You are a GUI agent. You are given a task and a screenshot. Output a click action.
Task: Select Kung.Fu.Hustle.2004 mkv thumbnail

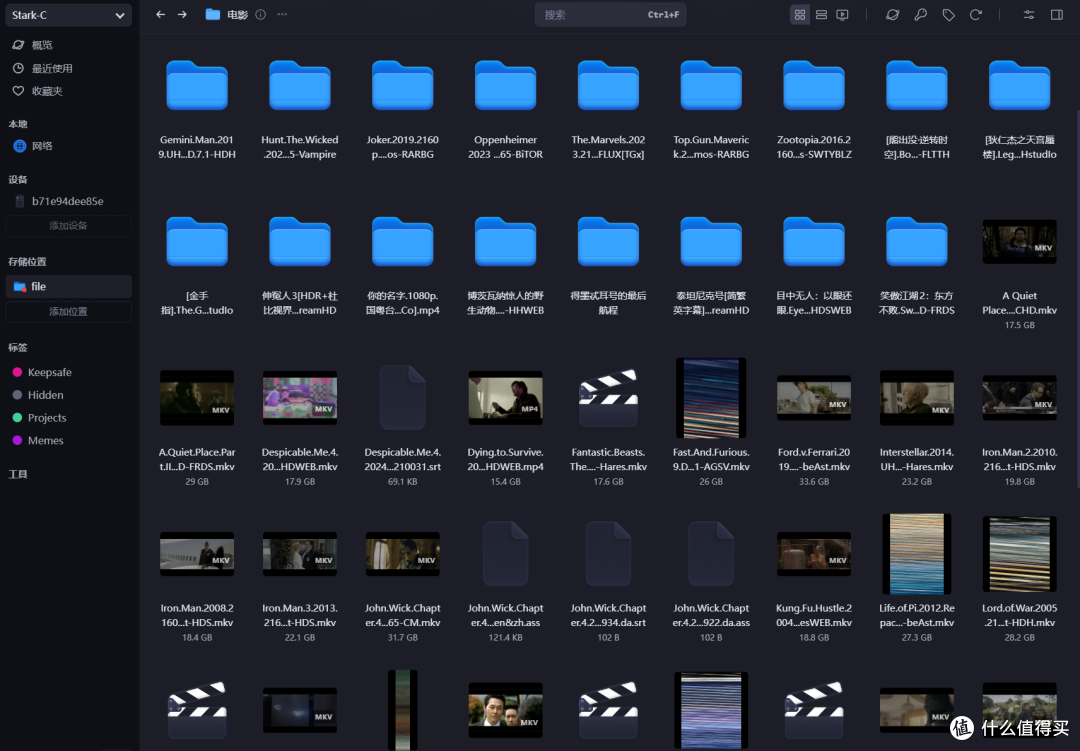tap(814, 553)
